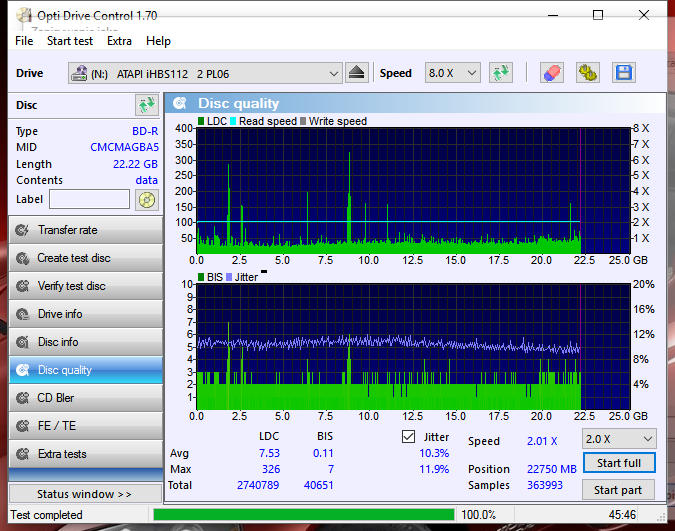The height and width of the screenshot is (531, 675).
Task: Click the LDC total value 2740789
Action: tap(258, 485)
